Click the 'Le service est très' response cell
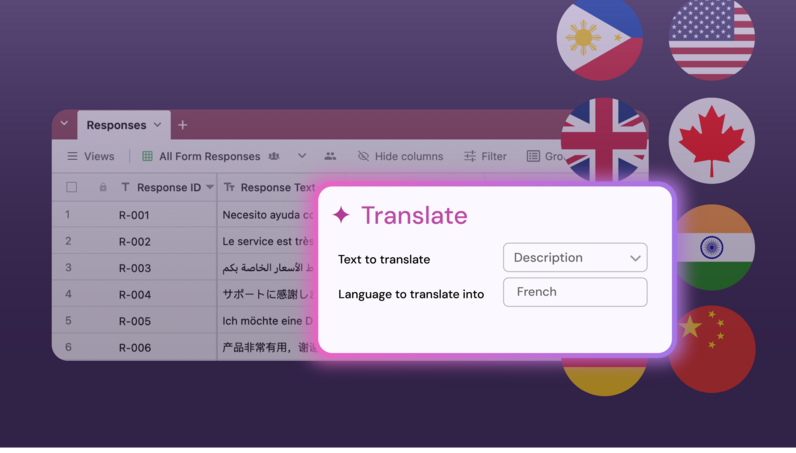This screenshot has width=796, height=453. (x=268, y=241)
